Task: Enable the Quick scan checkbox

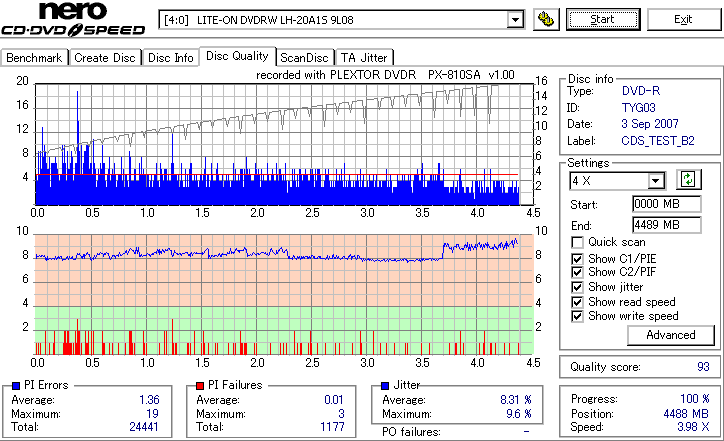Action: tap(577, 242)
